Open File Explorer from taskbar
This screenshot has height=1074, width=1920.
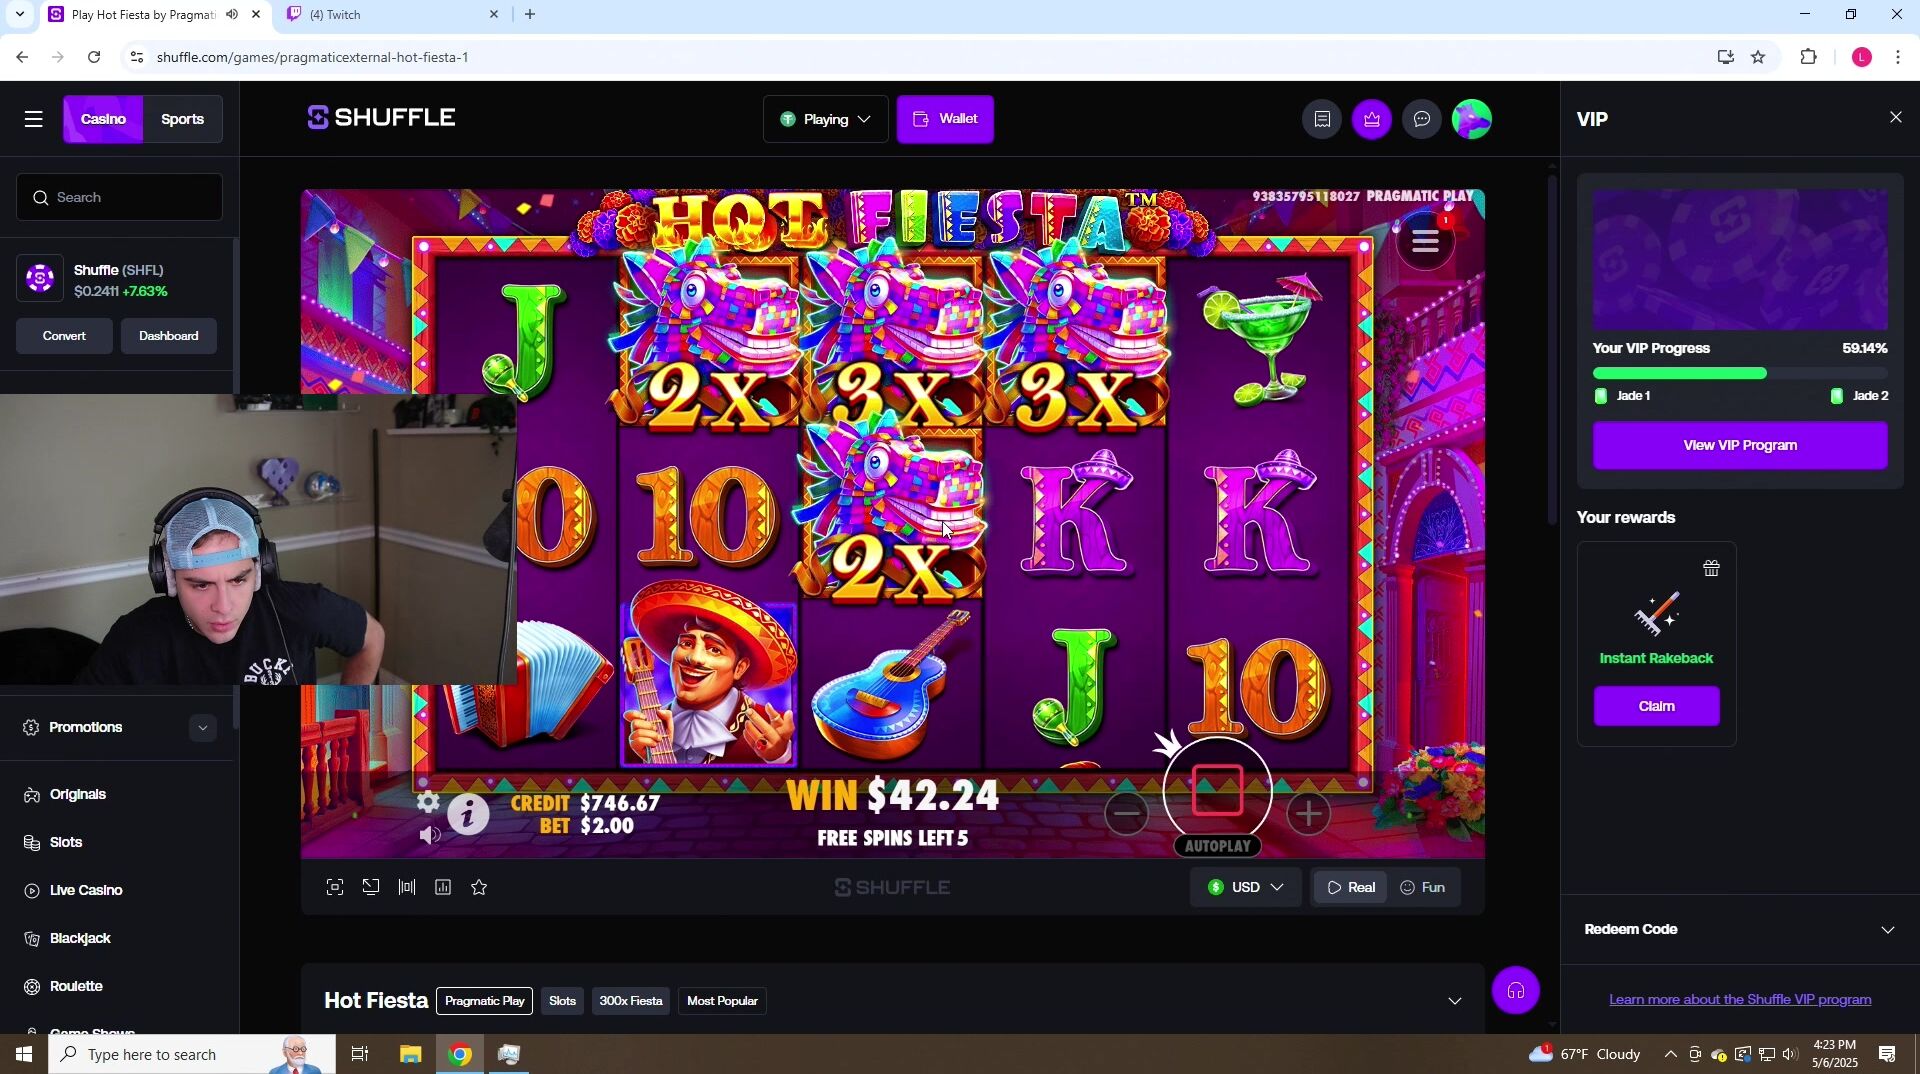coord(411,1054)
